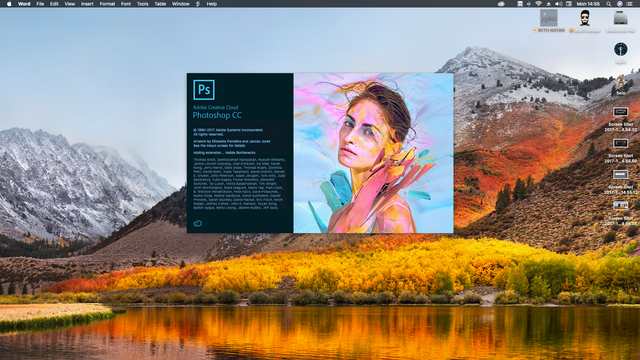Open the Table menu
This screenshot has width=640, height=360.
point(160,4)
